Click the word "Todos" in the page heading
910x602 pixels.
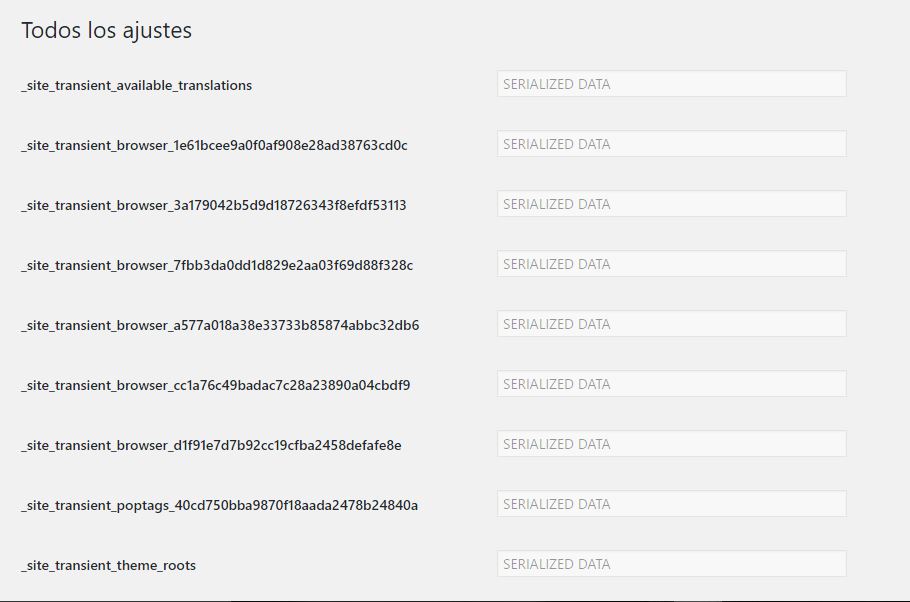point(51,31)
